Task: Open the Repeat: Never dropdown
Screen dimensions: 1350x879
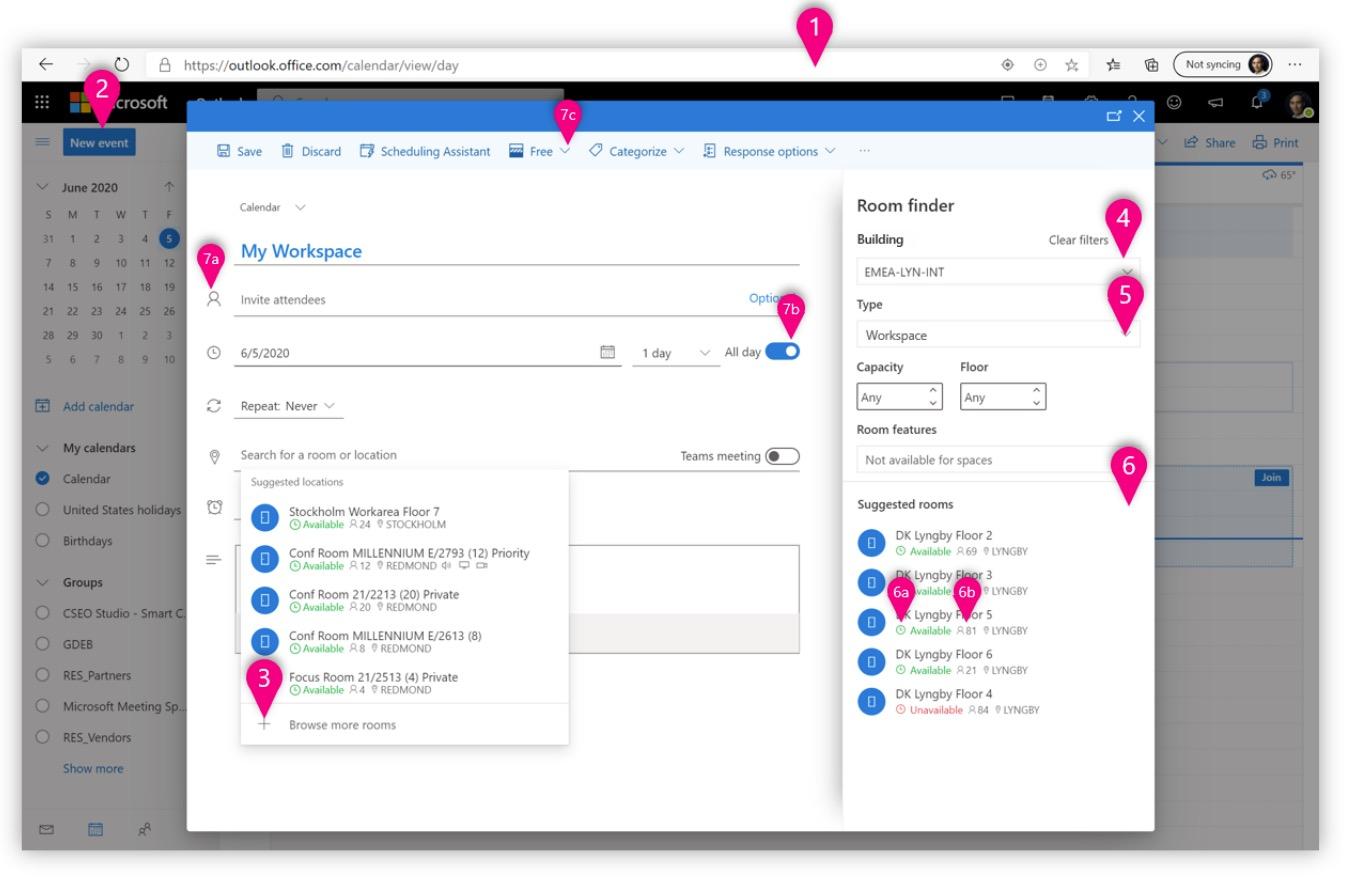Action: [x=288, y=406]
